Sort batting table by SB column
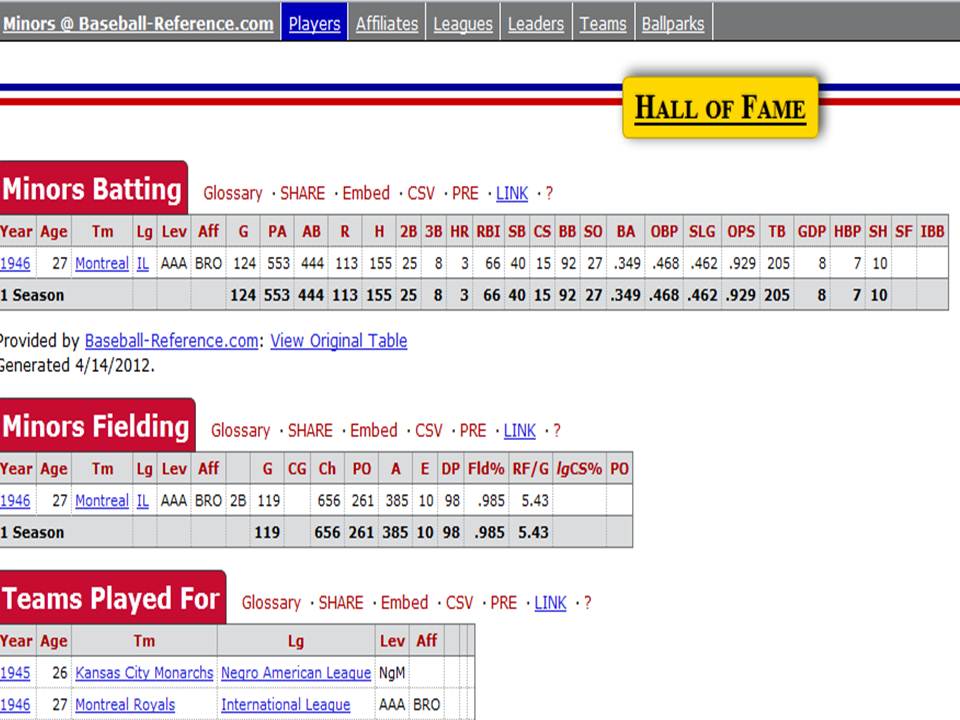This screenshot has height=720, width=960. [517, 231]
